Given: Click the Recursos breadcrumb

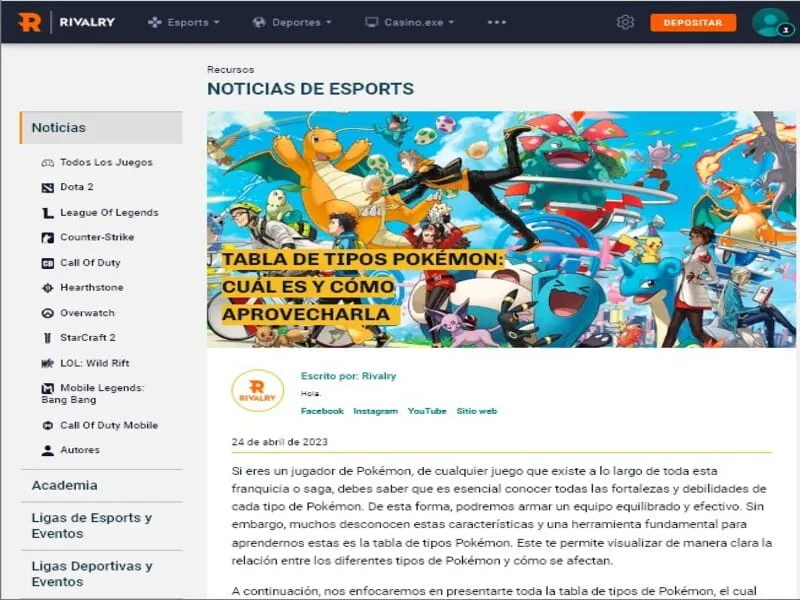Looking at the screenshot, I should pyautogui.click(x=231, y=69).
